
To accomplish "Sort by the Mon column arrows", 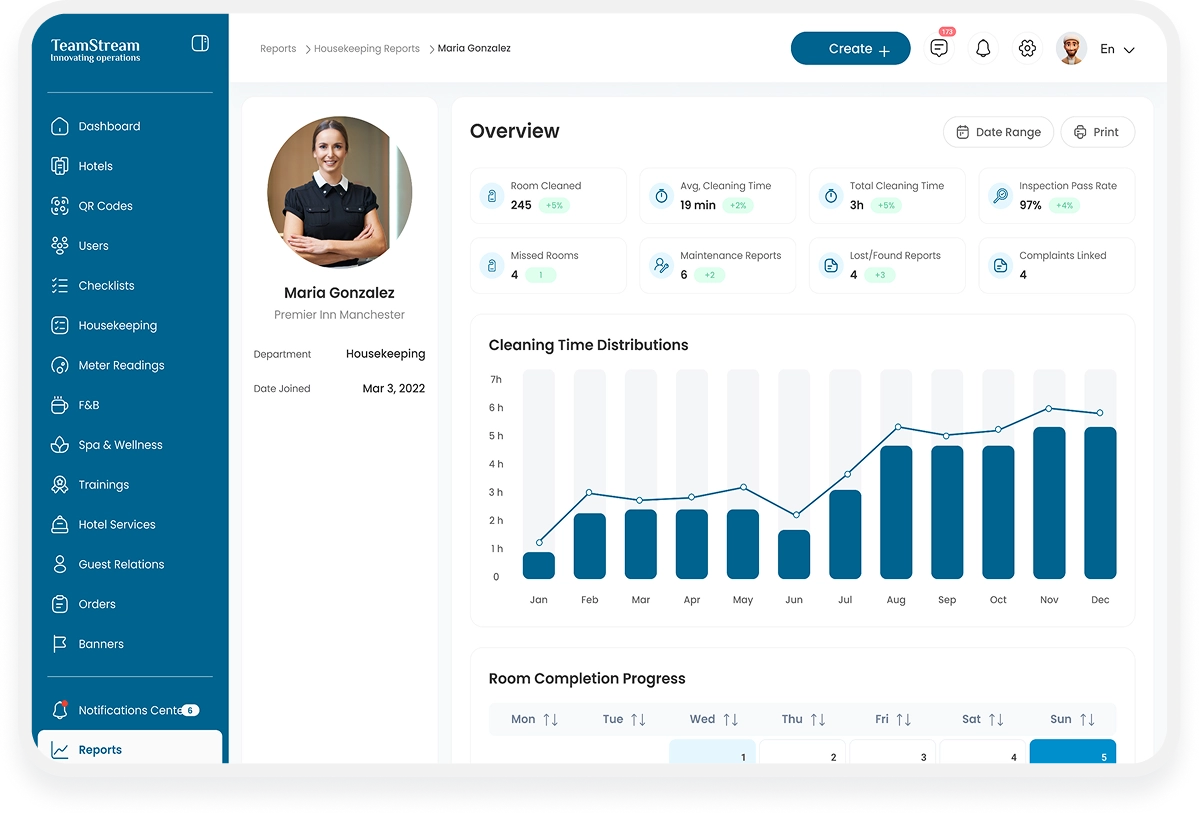I will pyautogui.click(x=550, y=719).
